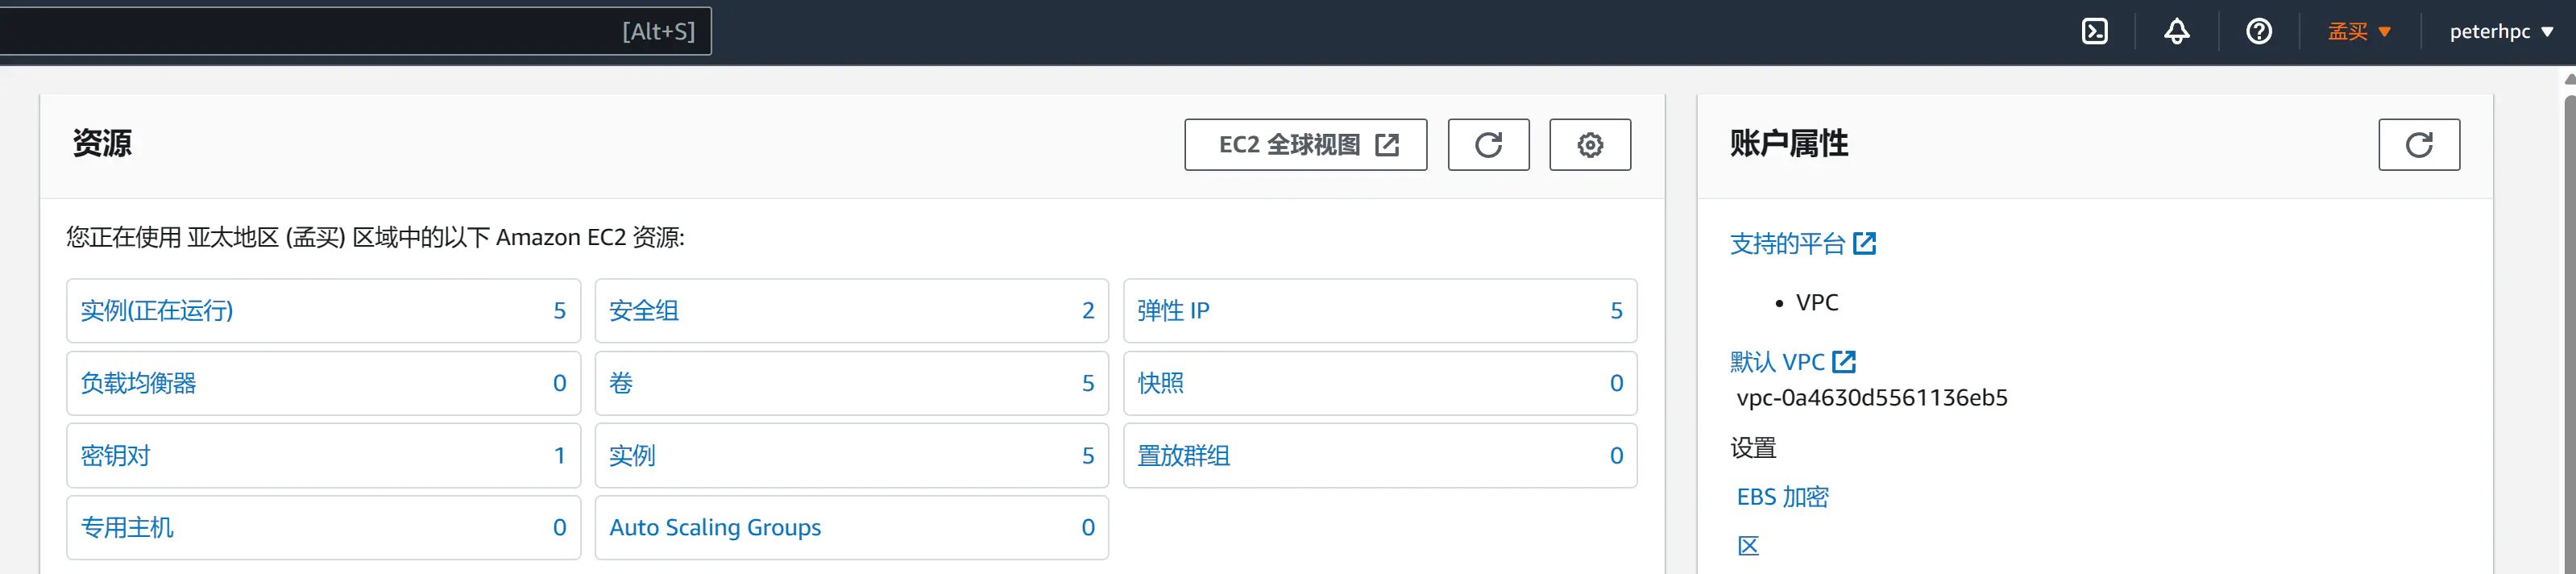Open the 负载均衡器 load balancers link
This screenshot has width=2576, height=574.
(x=138, y=383)
